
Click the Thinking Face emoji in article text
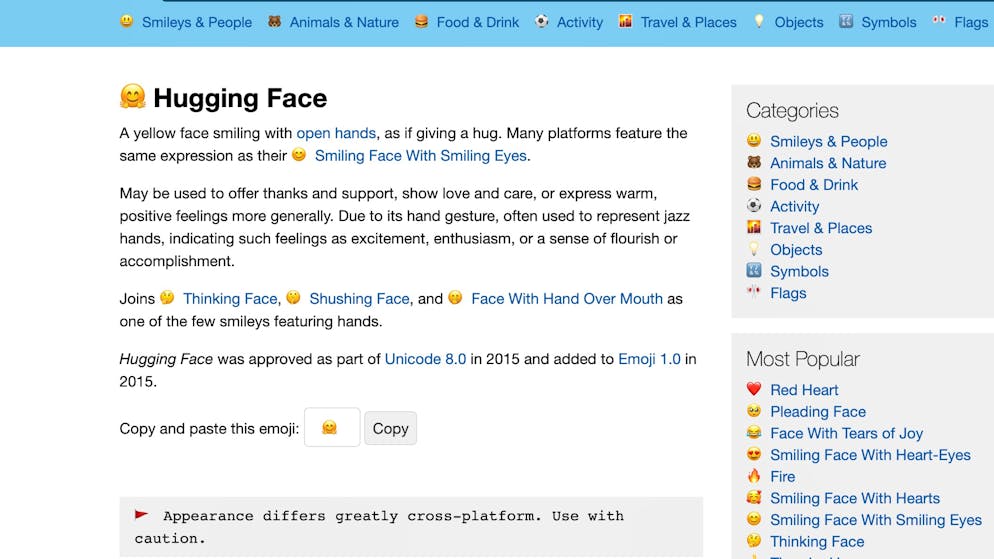pyautogui.click(x=167, y=297)
